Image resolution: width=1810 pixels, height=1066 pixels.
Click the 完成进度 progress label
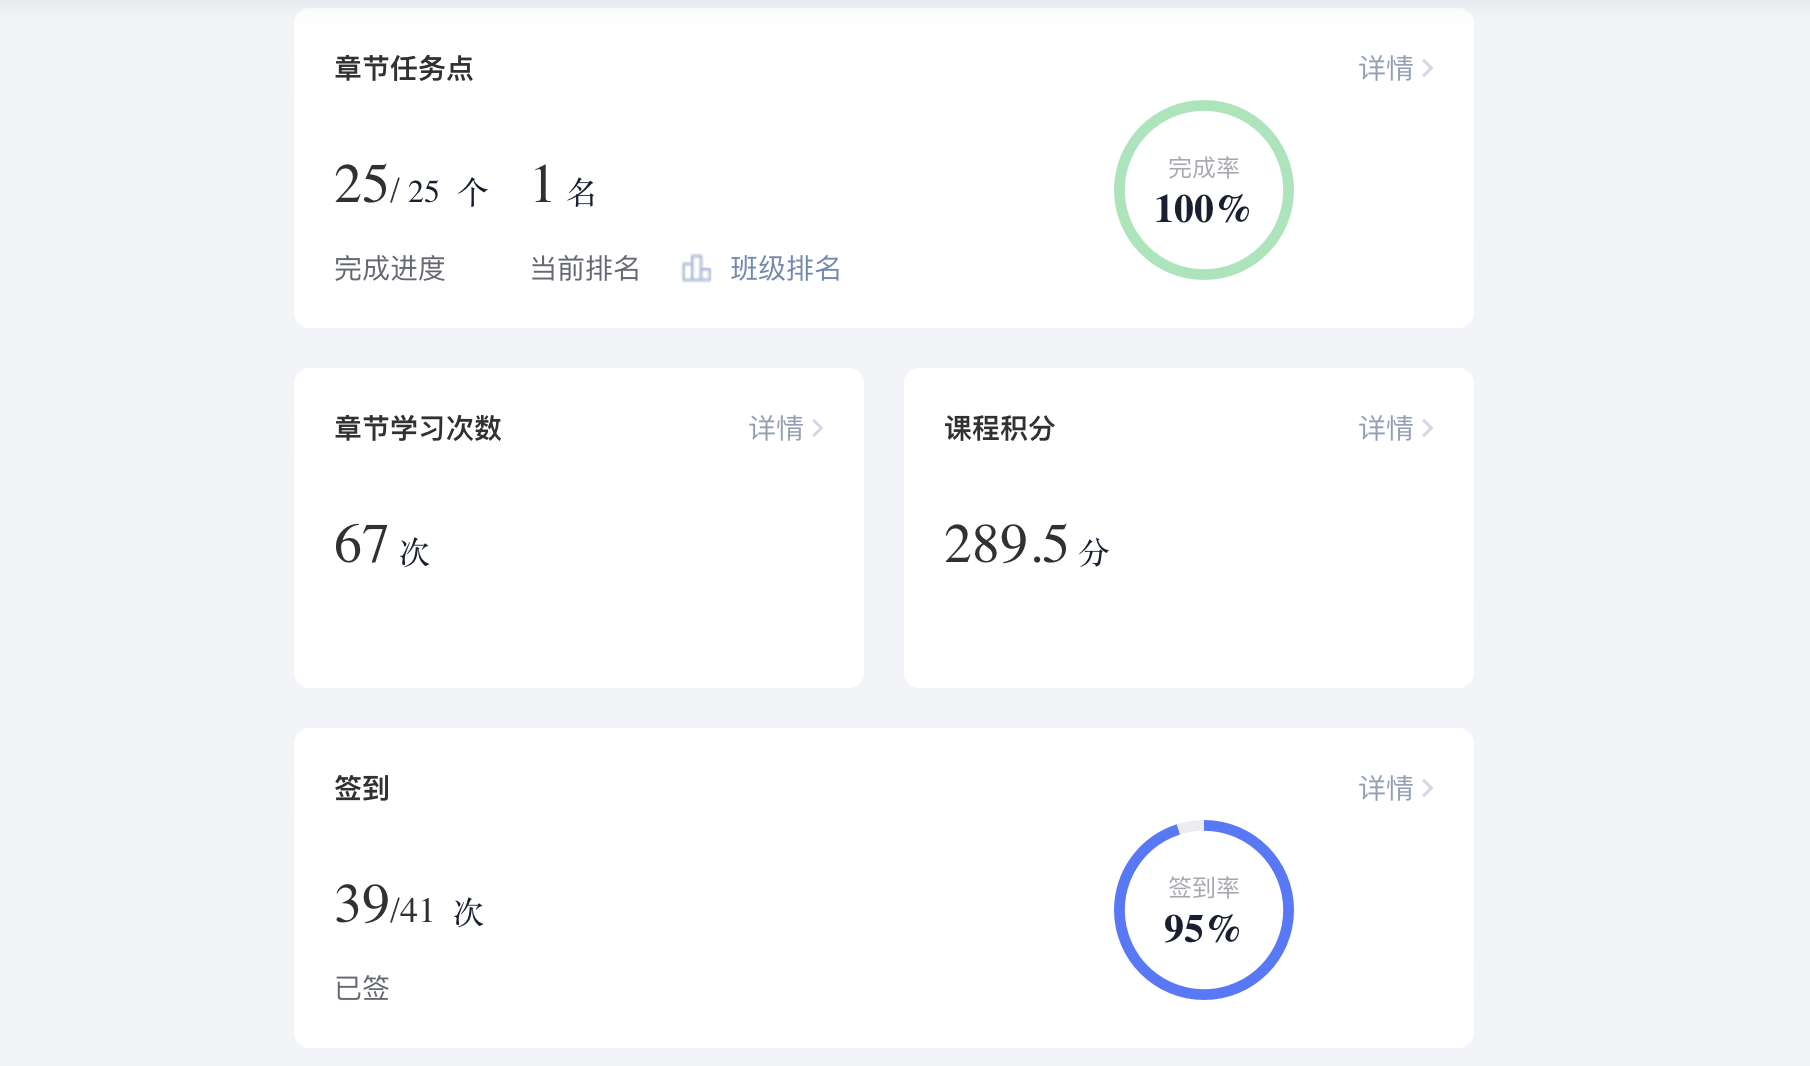pyautogui.click(x=390, y=268)
